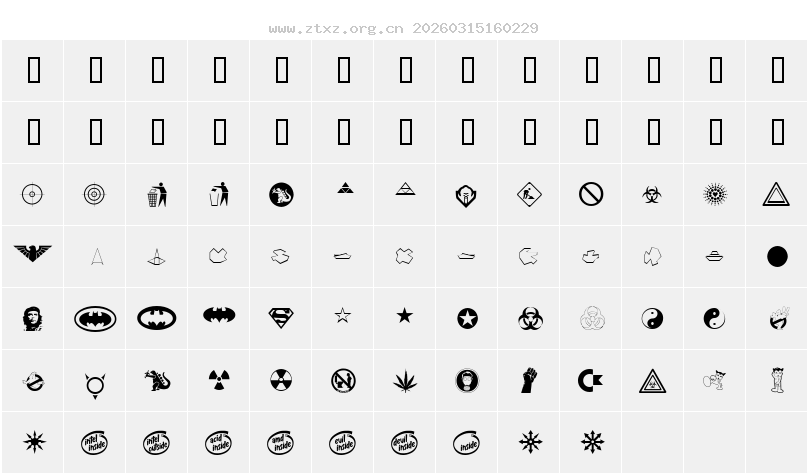The image size is (808, 476).
Task: Click the Commodore logo glyph
Action: click(591, 381)
